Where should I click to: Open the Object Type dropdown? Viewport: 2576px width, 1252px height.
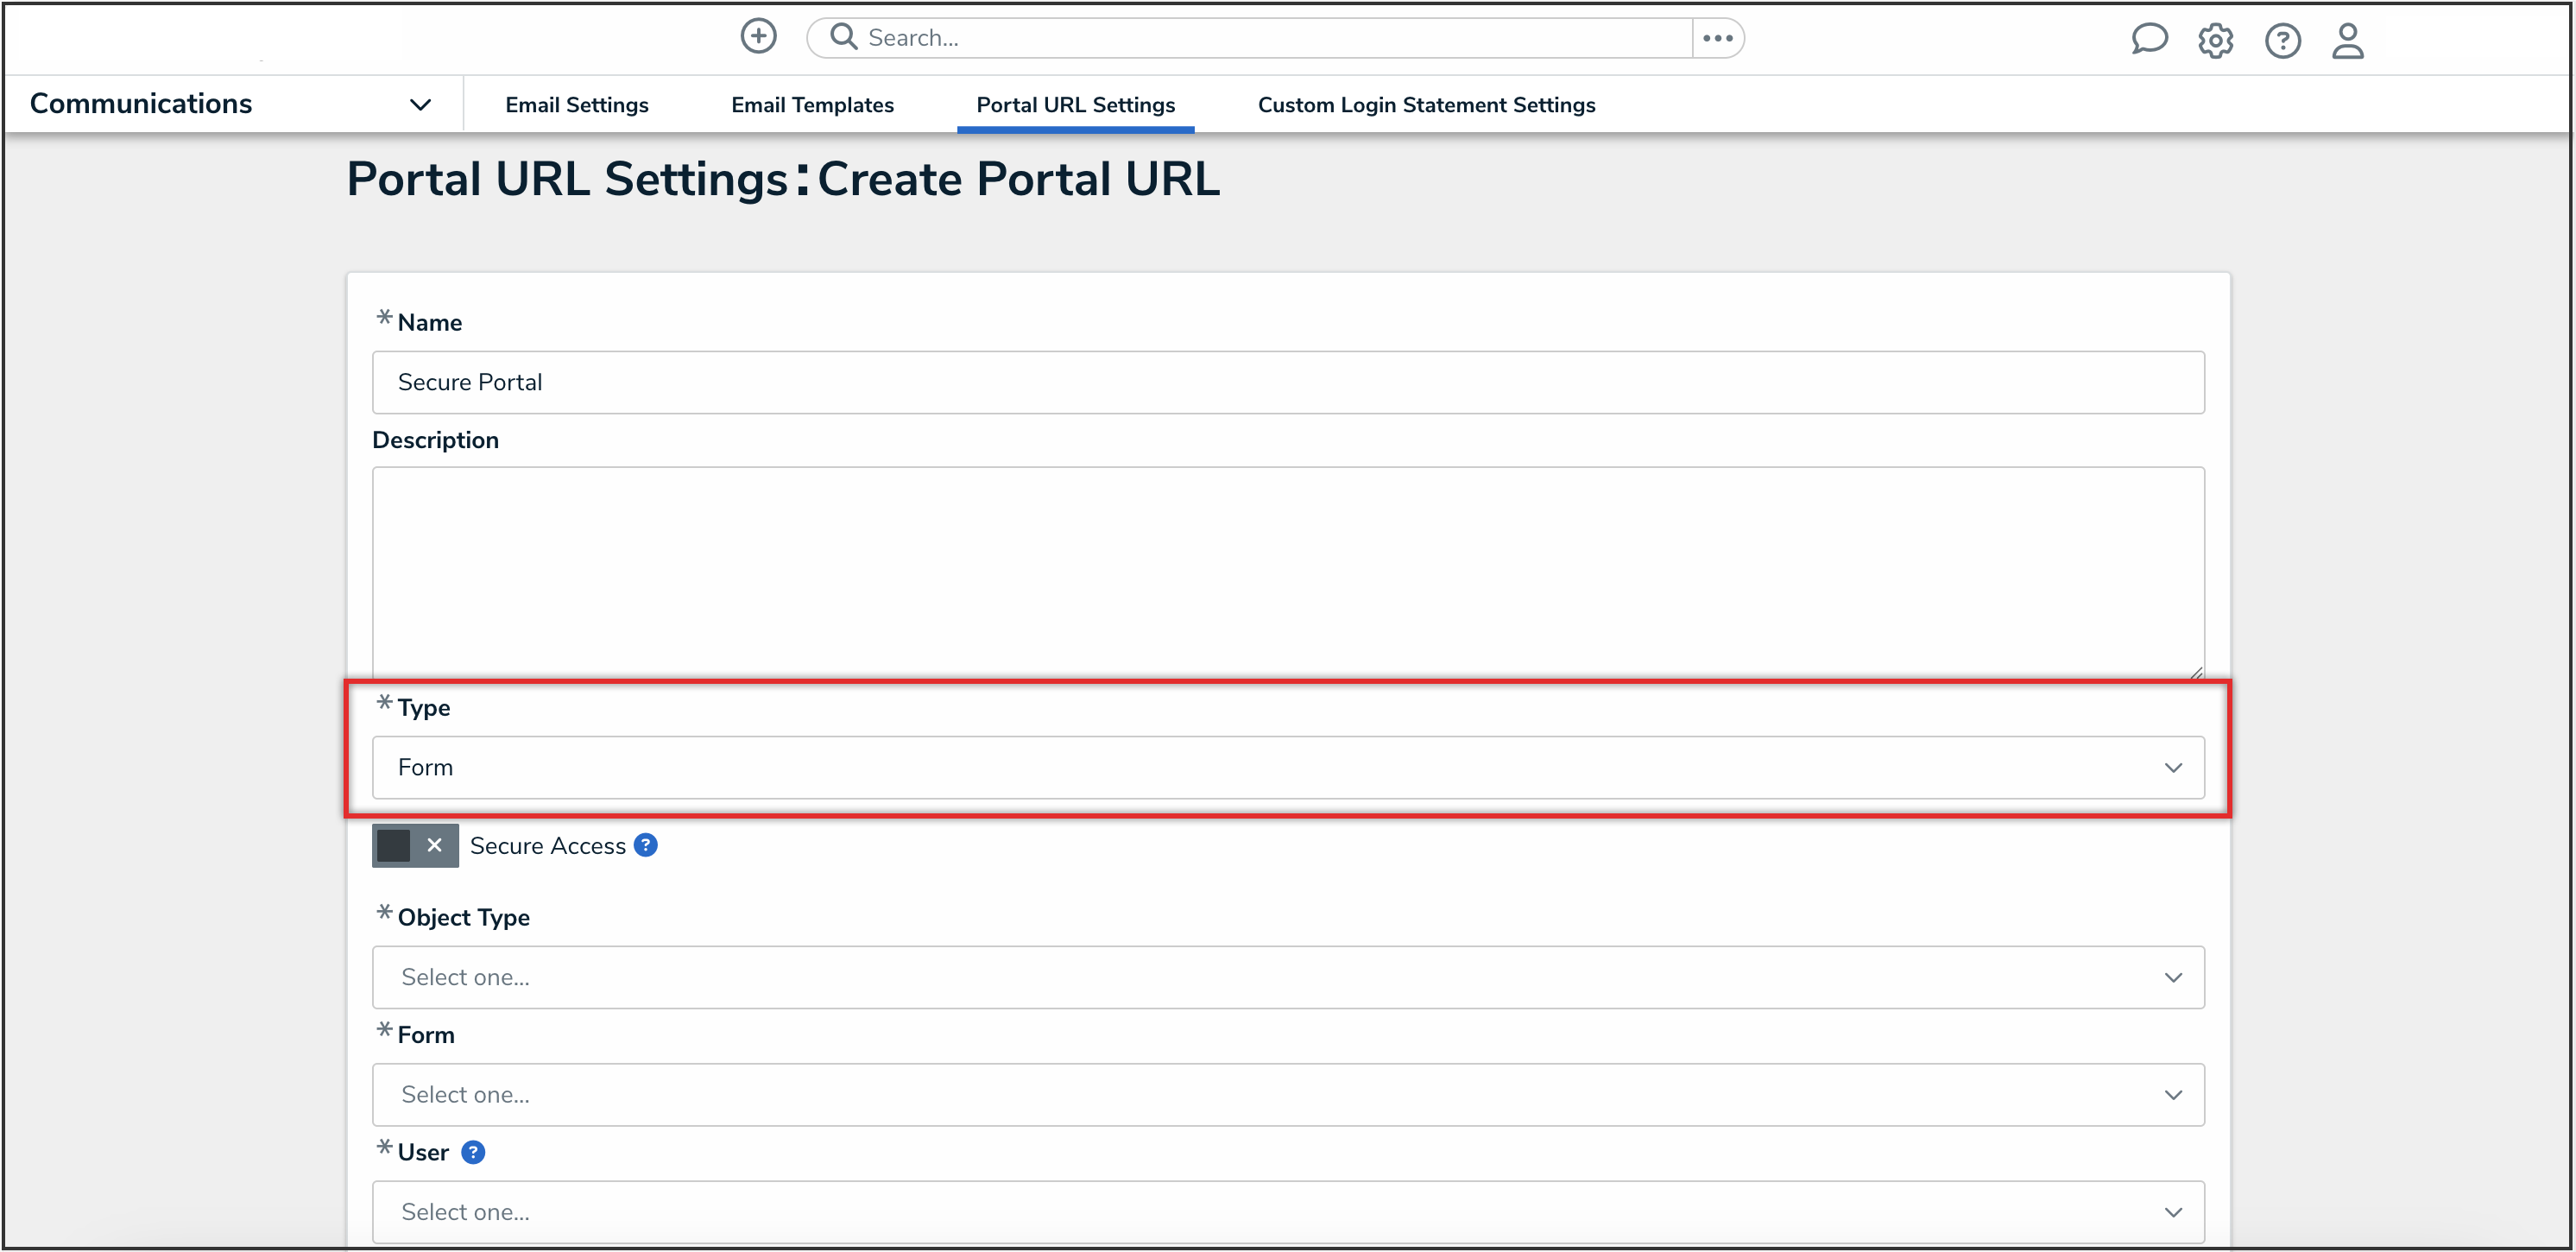(x=1287, y=977)
